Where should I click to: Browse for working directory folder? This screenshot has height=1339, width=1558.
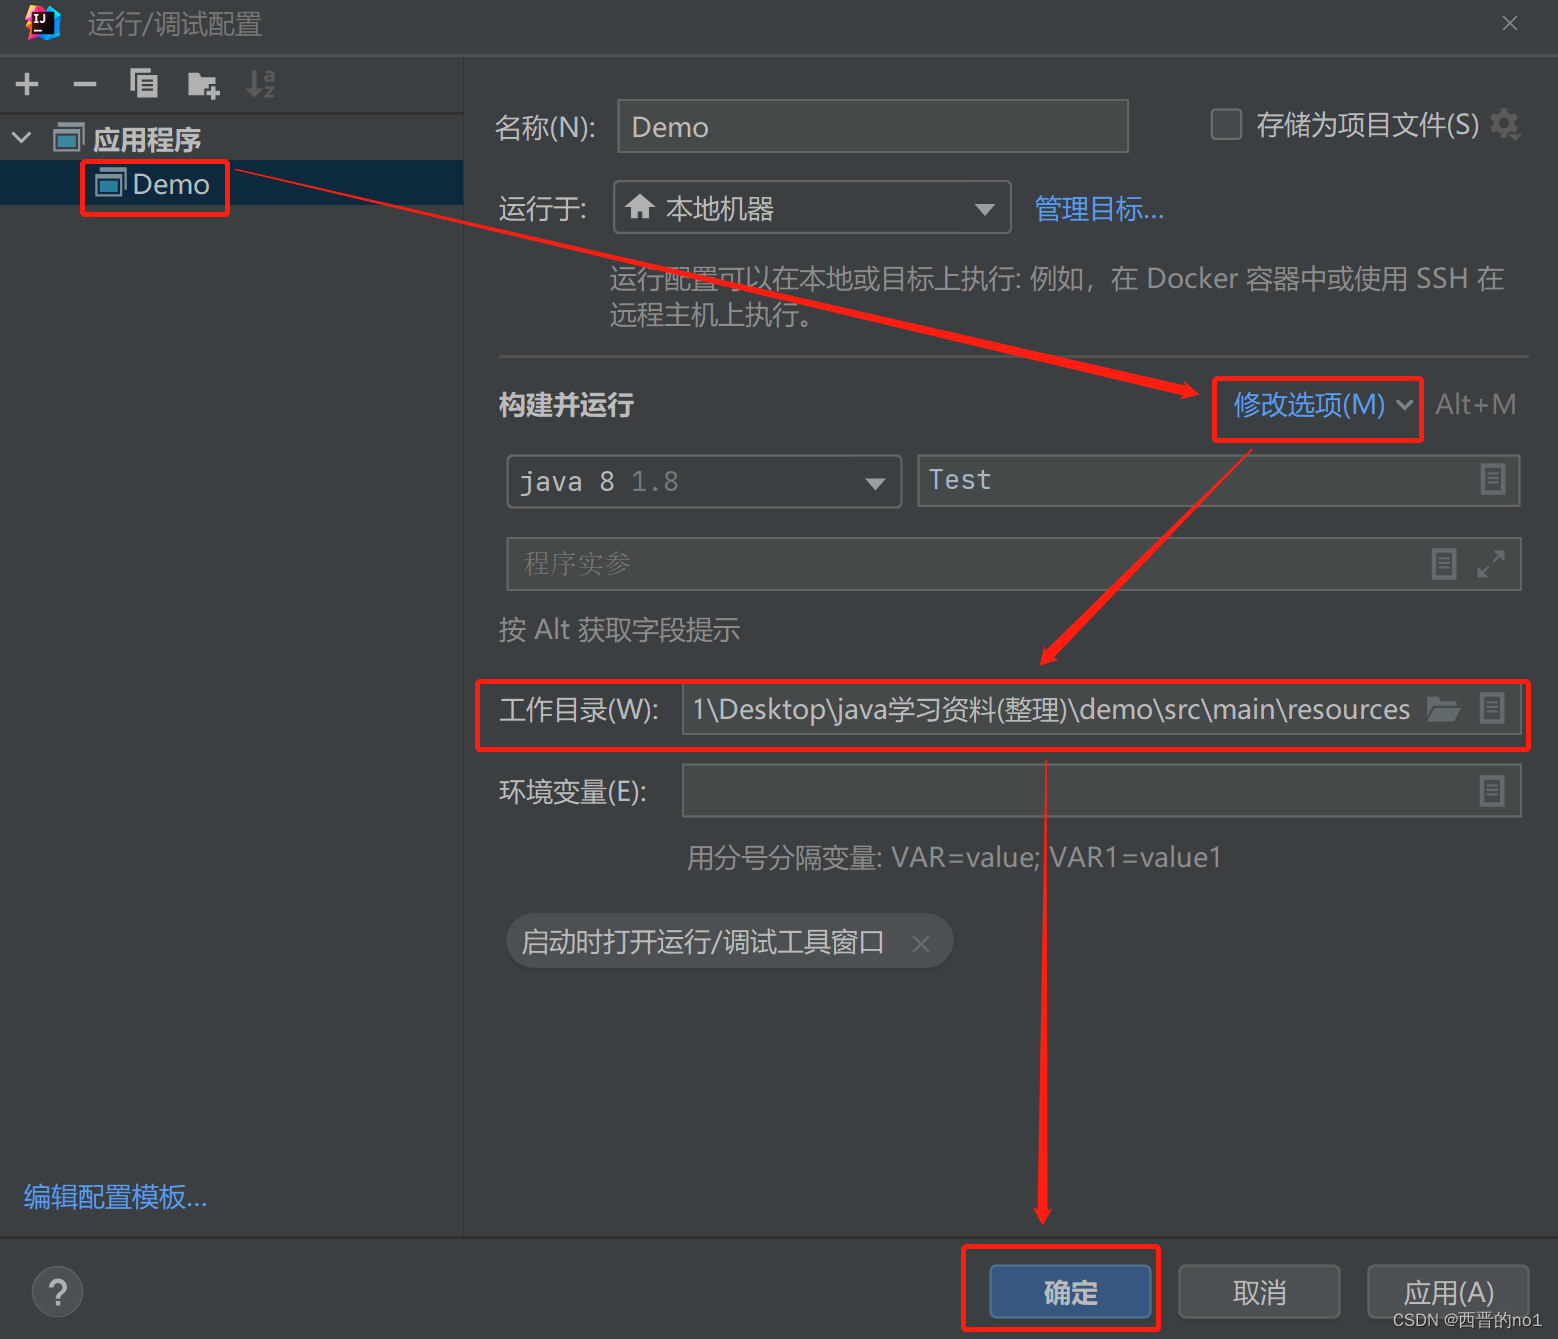(x=1443, y=709)
